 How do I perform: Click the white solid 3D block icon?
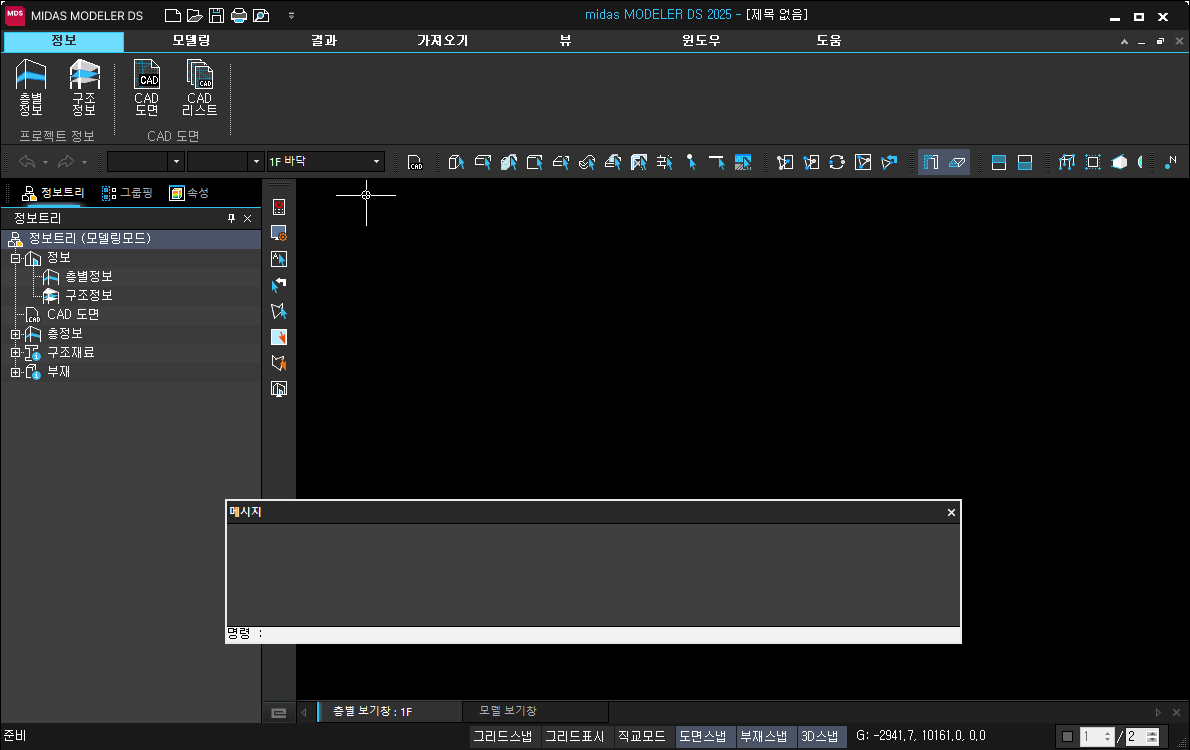pos(1119,162)
